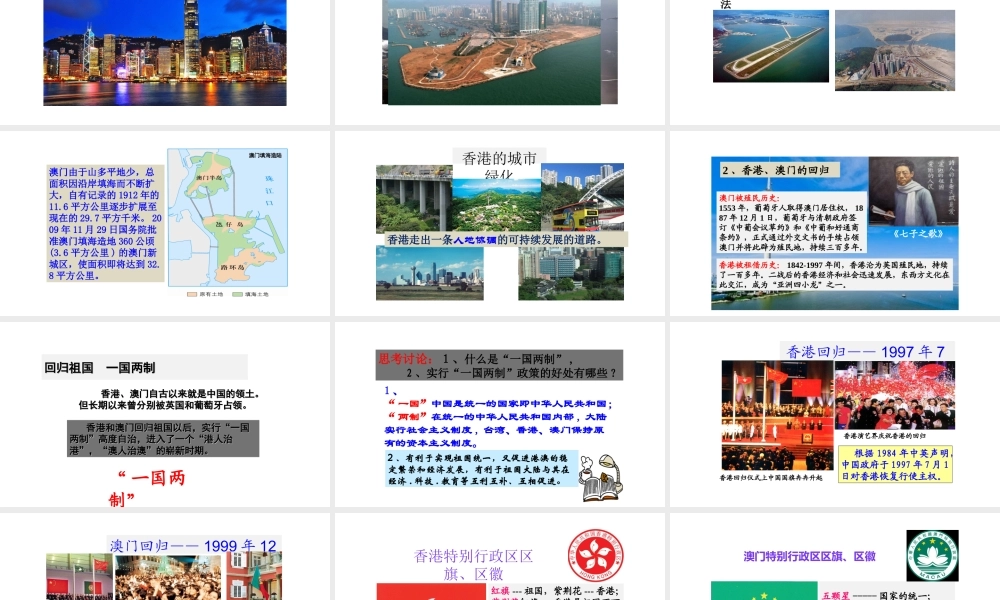Open the 澳门回归 1999 slide
Image resolution: width=1000 pixels, height=600 pixels.
[165, 557]
